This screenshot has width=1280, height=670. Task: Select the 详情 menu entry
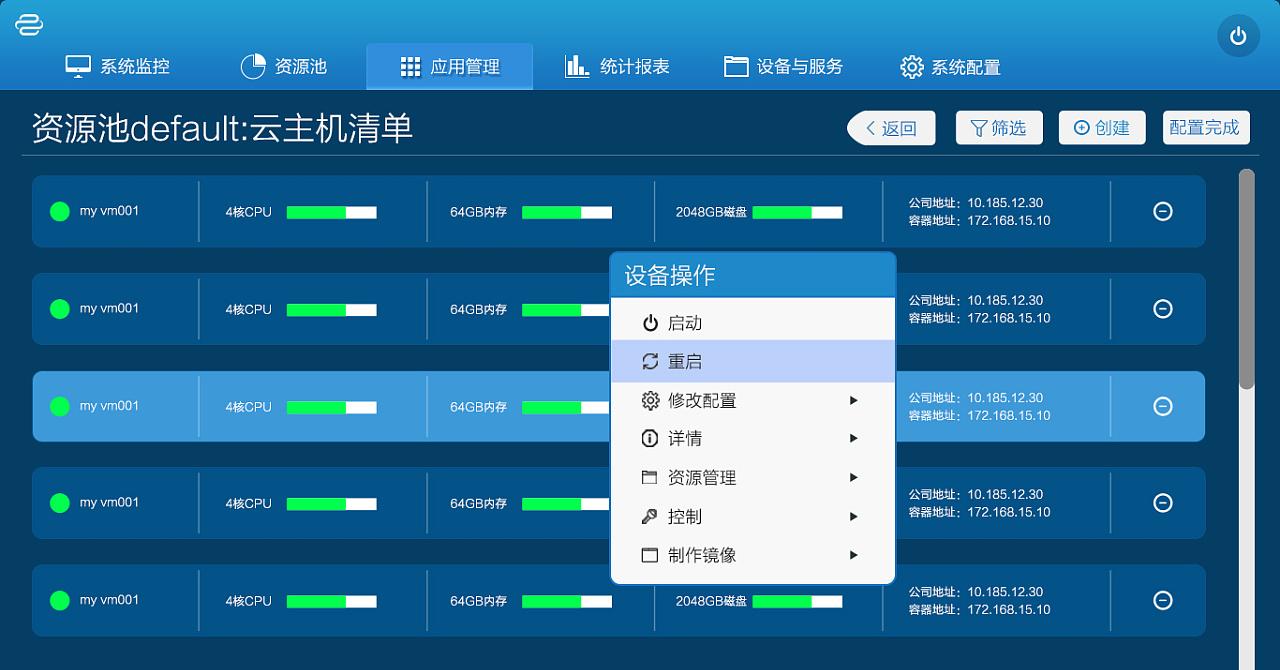coord(753,439)
